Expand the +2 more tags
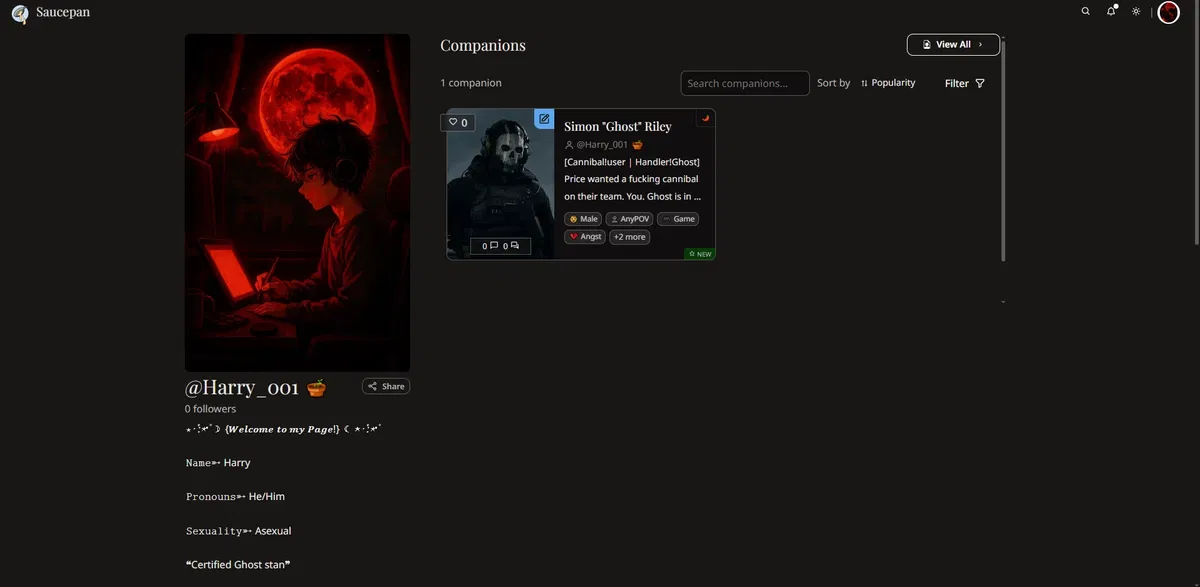The width and height of the screenshot is (1200, 587). [630, 237]
